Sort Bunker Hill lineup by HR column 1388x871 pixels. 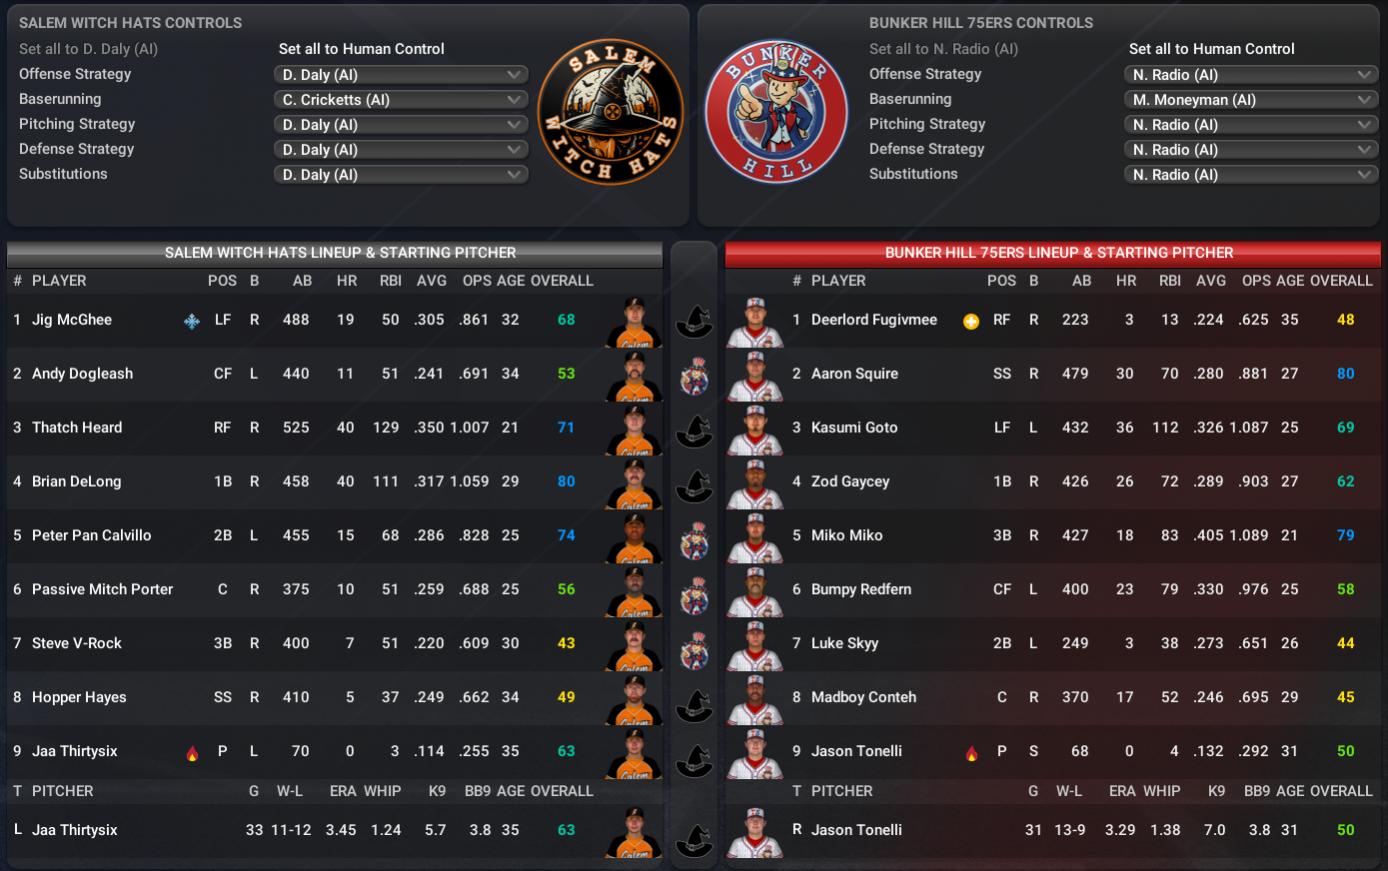[x=1126, y=281]
